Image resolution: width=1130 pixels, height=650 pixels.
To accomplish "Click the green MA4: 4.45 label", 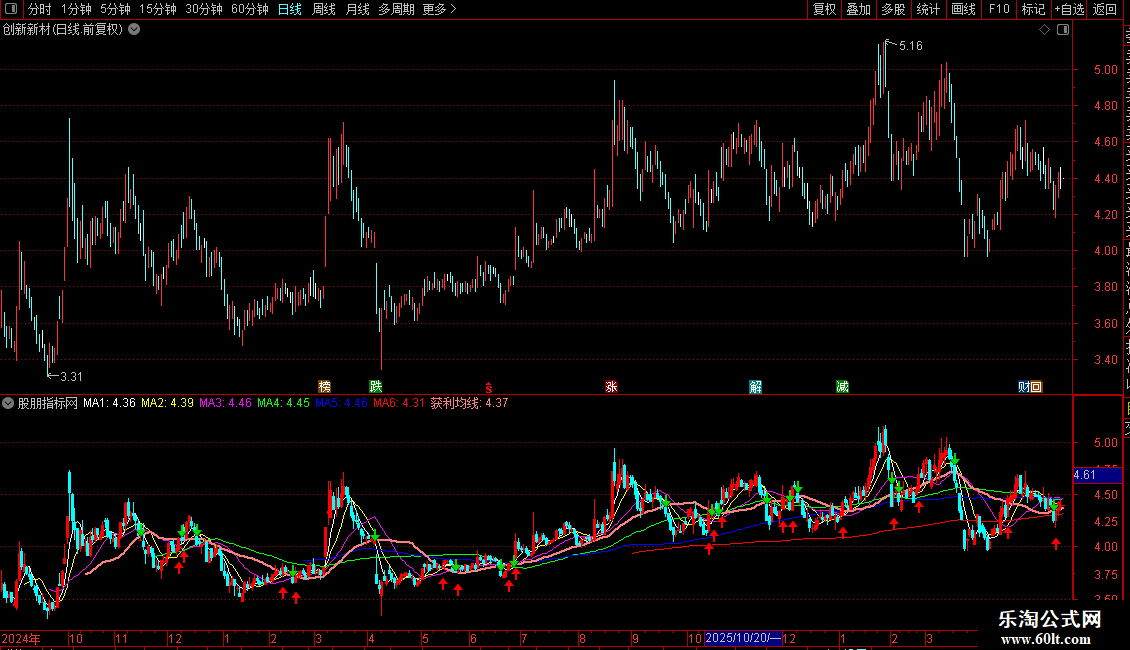I will click(283, 404).
